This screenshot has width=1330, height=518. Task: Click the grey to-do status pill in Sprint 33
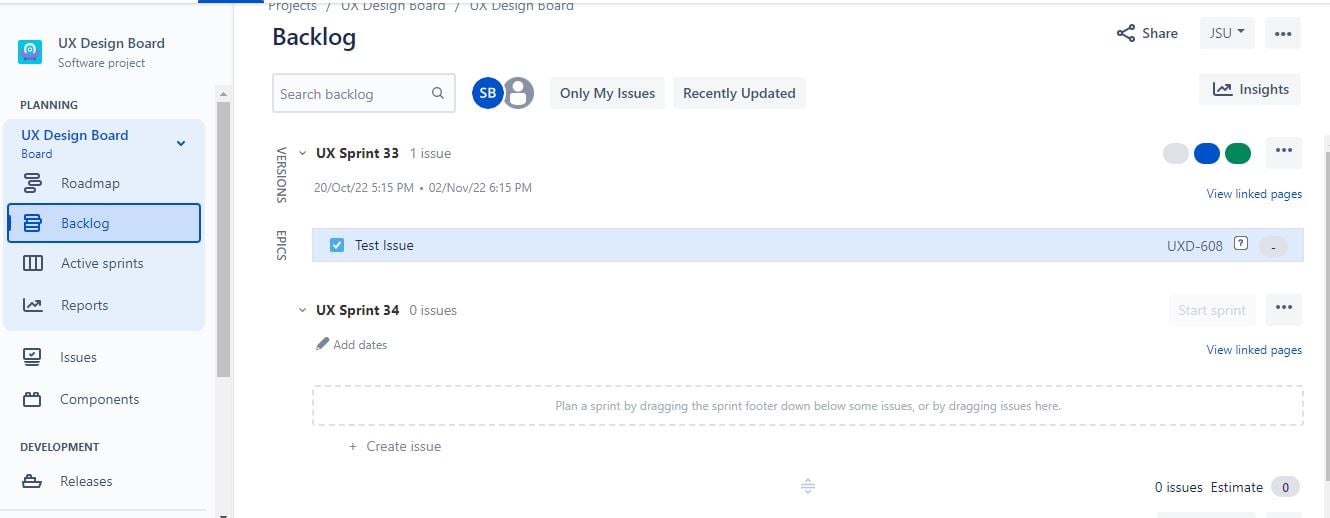tap(1176, 153)
